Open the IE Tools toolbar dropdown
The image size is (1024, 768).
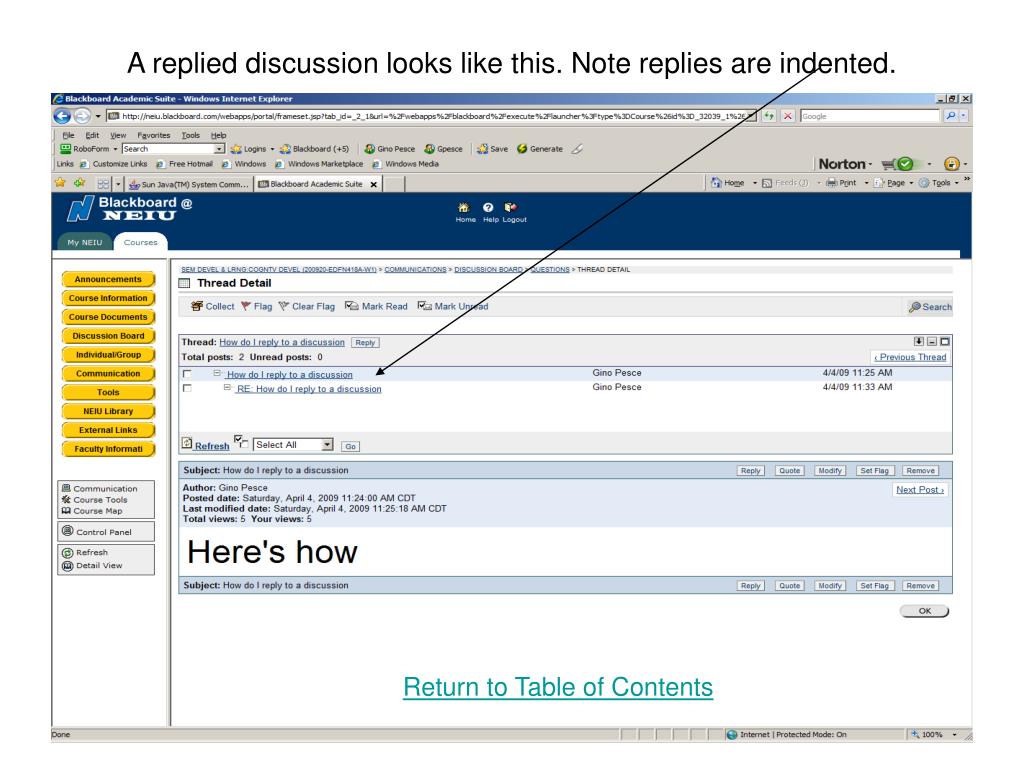[939, 183]
